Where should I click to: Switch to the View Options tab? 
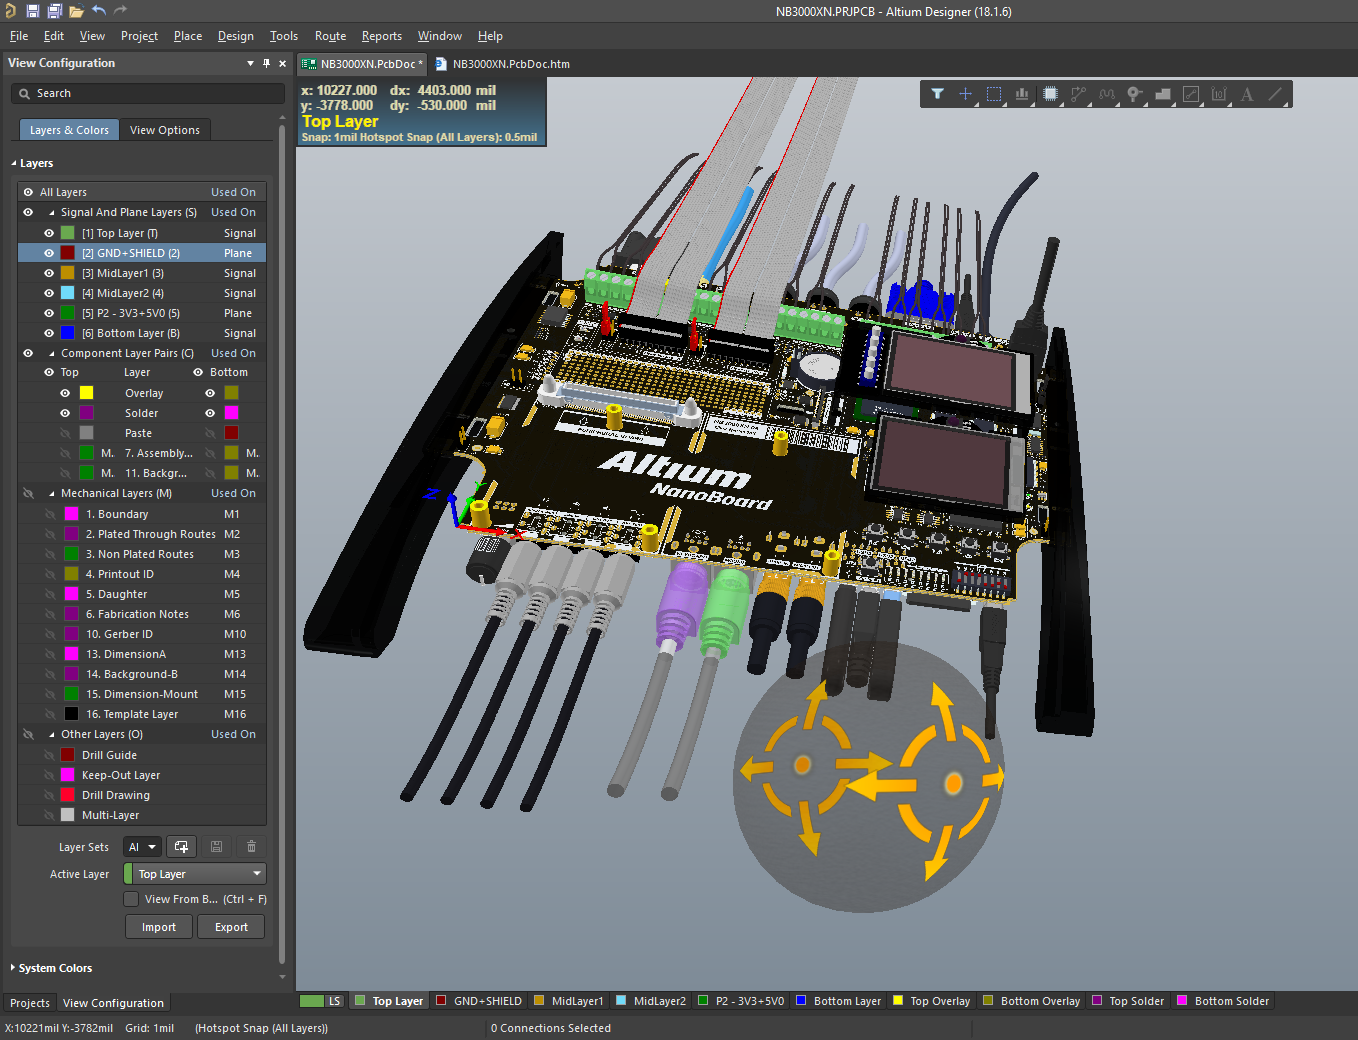pos(164,130)
